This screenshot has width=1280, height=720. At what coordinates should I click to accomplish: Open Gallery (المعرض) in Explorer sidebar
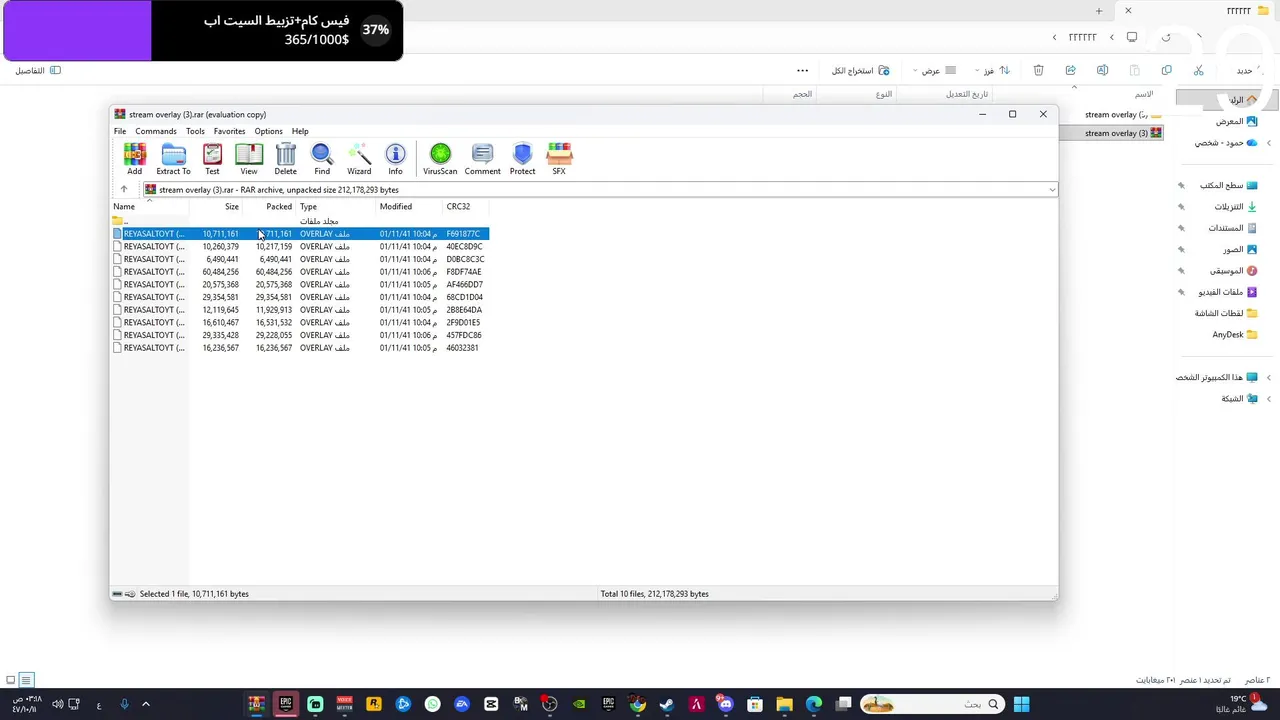point(1235,121)
